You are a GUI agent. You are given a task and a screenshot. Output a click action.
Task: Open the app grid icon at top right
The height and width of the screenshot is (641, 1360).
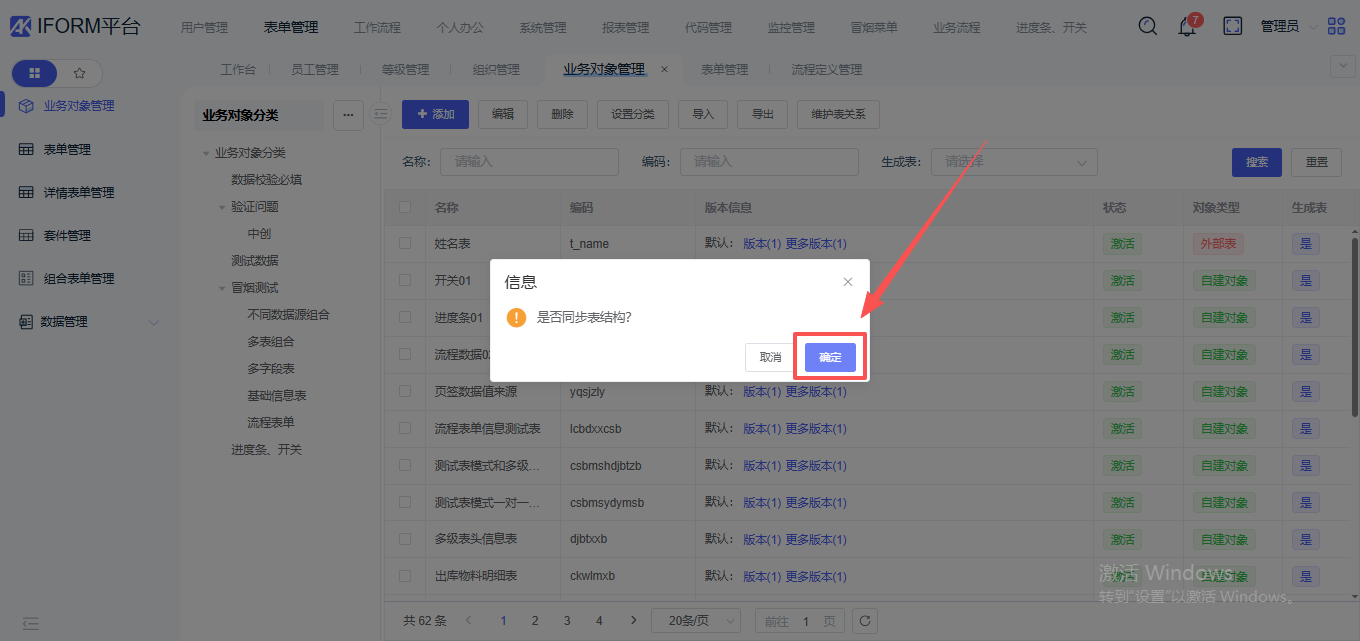pos(1336,26)
